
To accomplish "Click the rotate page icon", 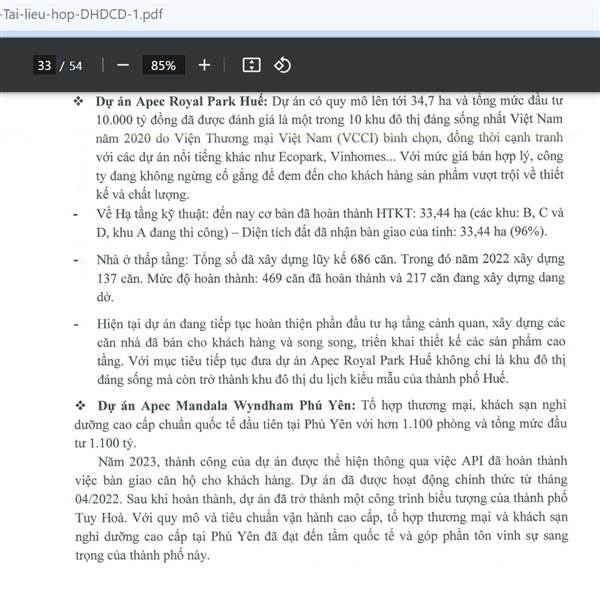I will point(282,65).
